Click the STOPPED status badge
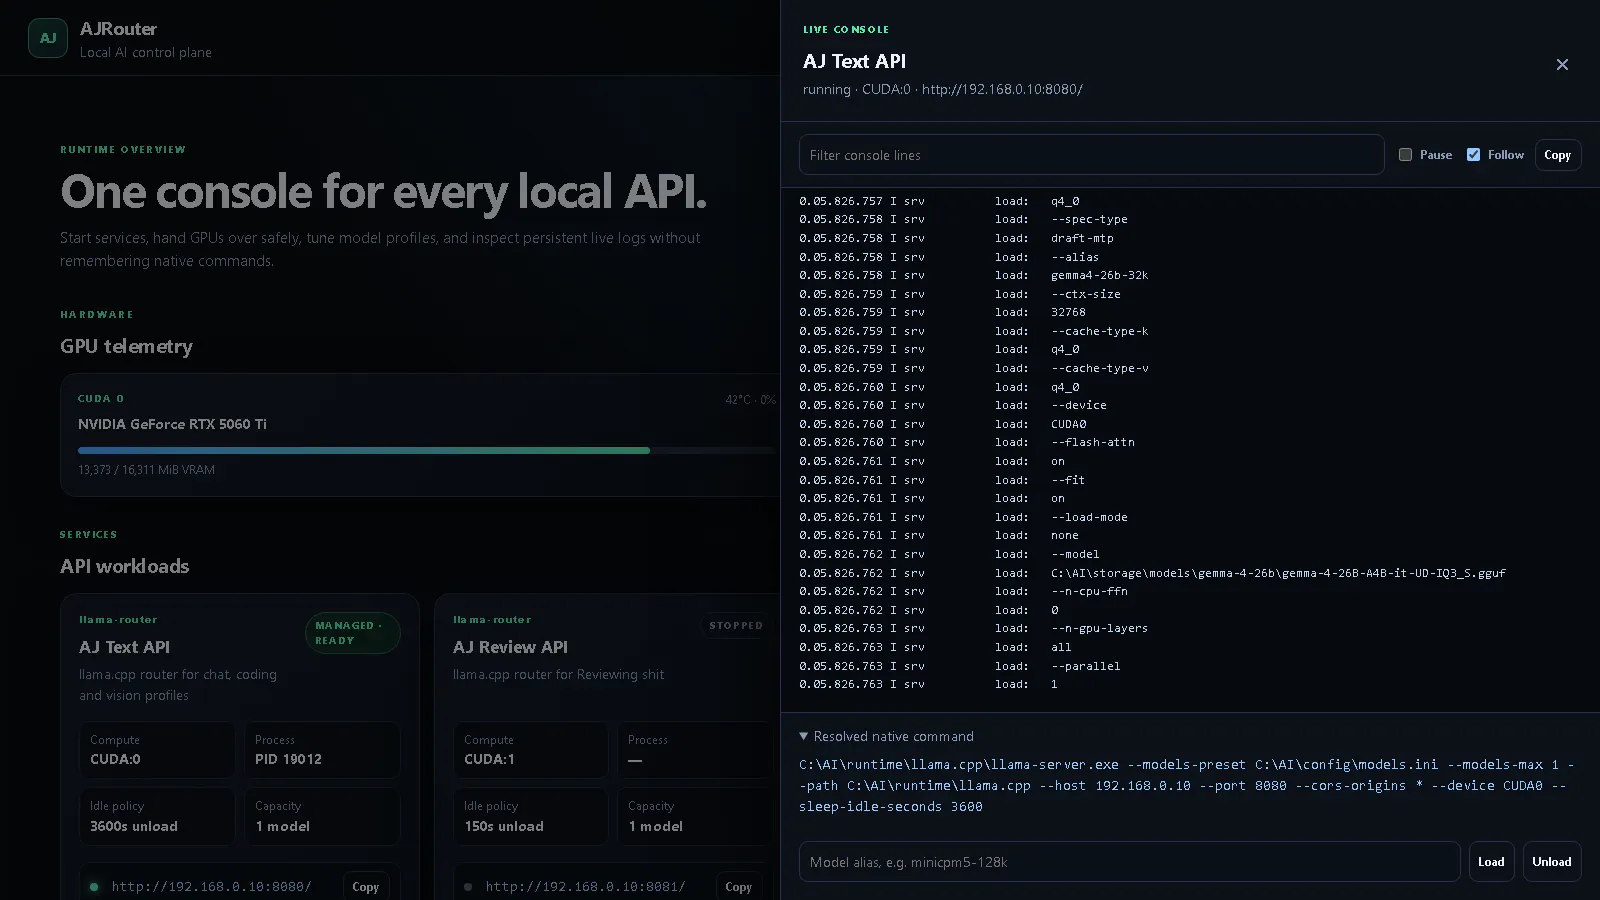 pyautogui.click(x=736, y=626)
